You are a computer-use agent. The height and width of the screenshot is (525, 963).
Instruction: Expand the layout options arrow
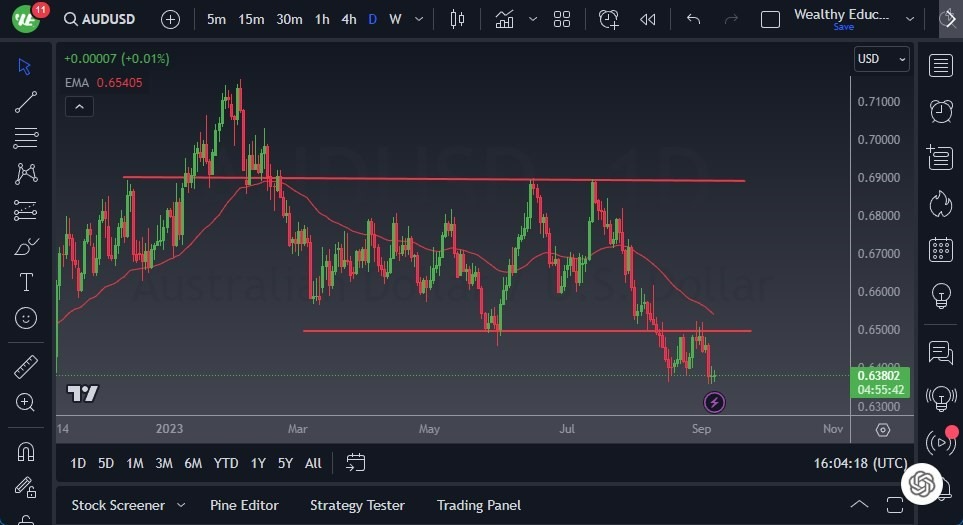tap(910, 19)
